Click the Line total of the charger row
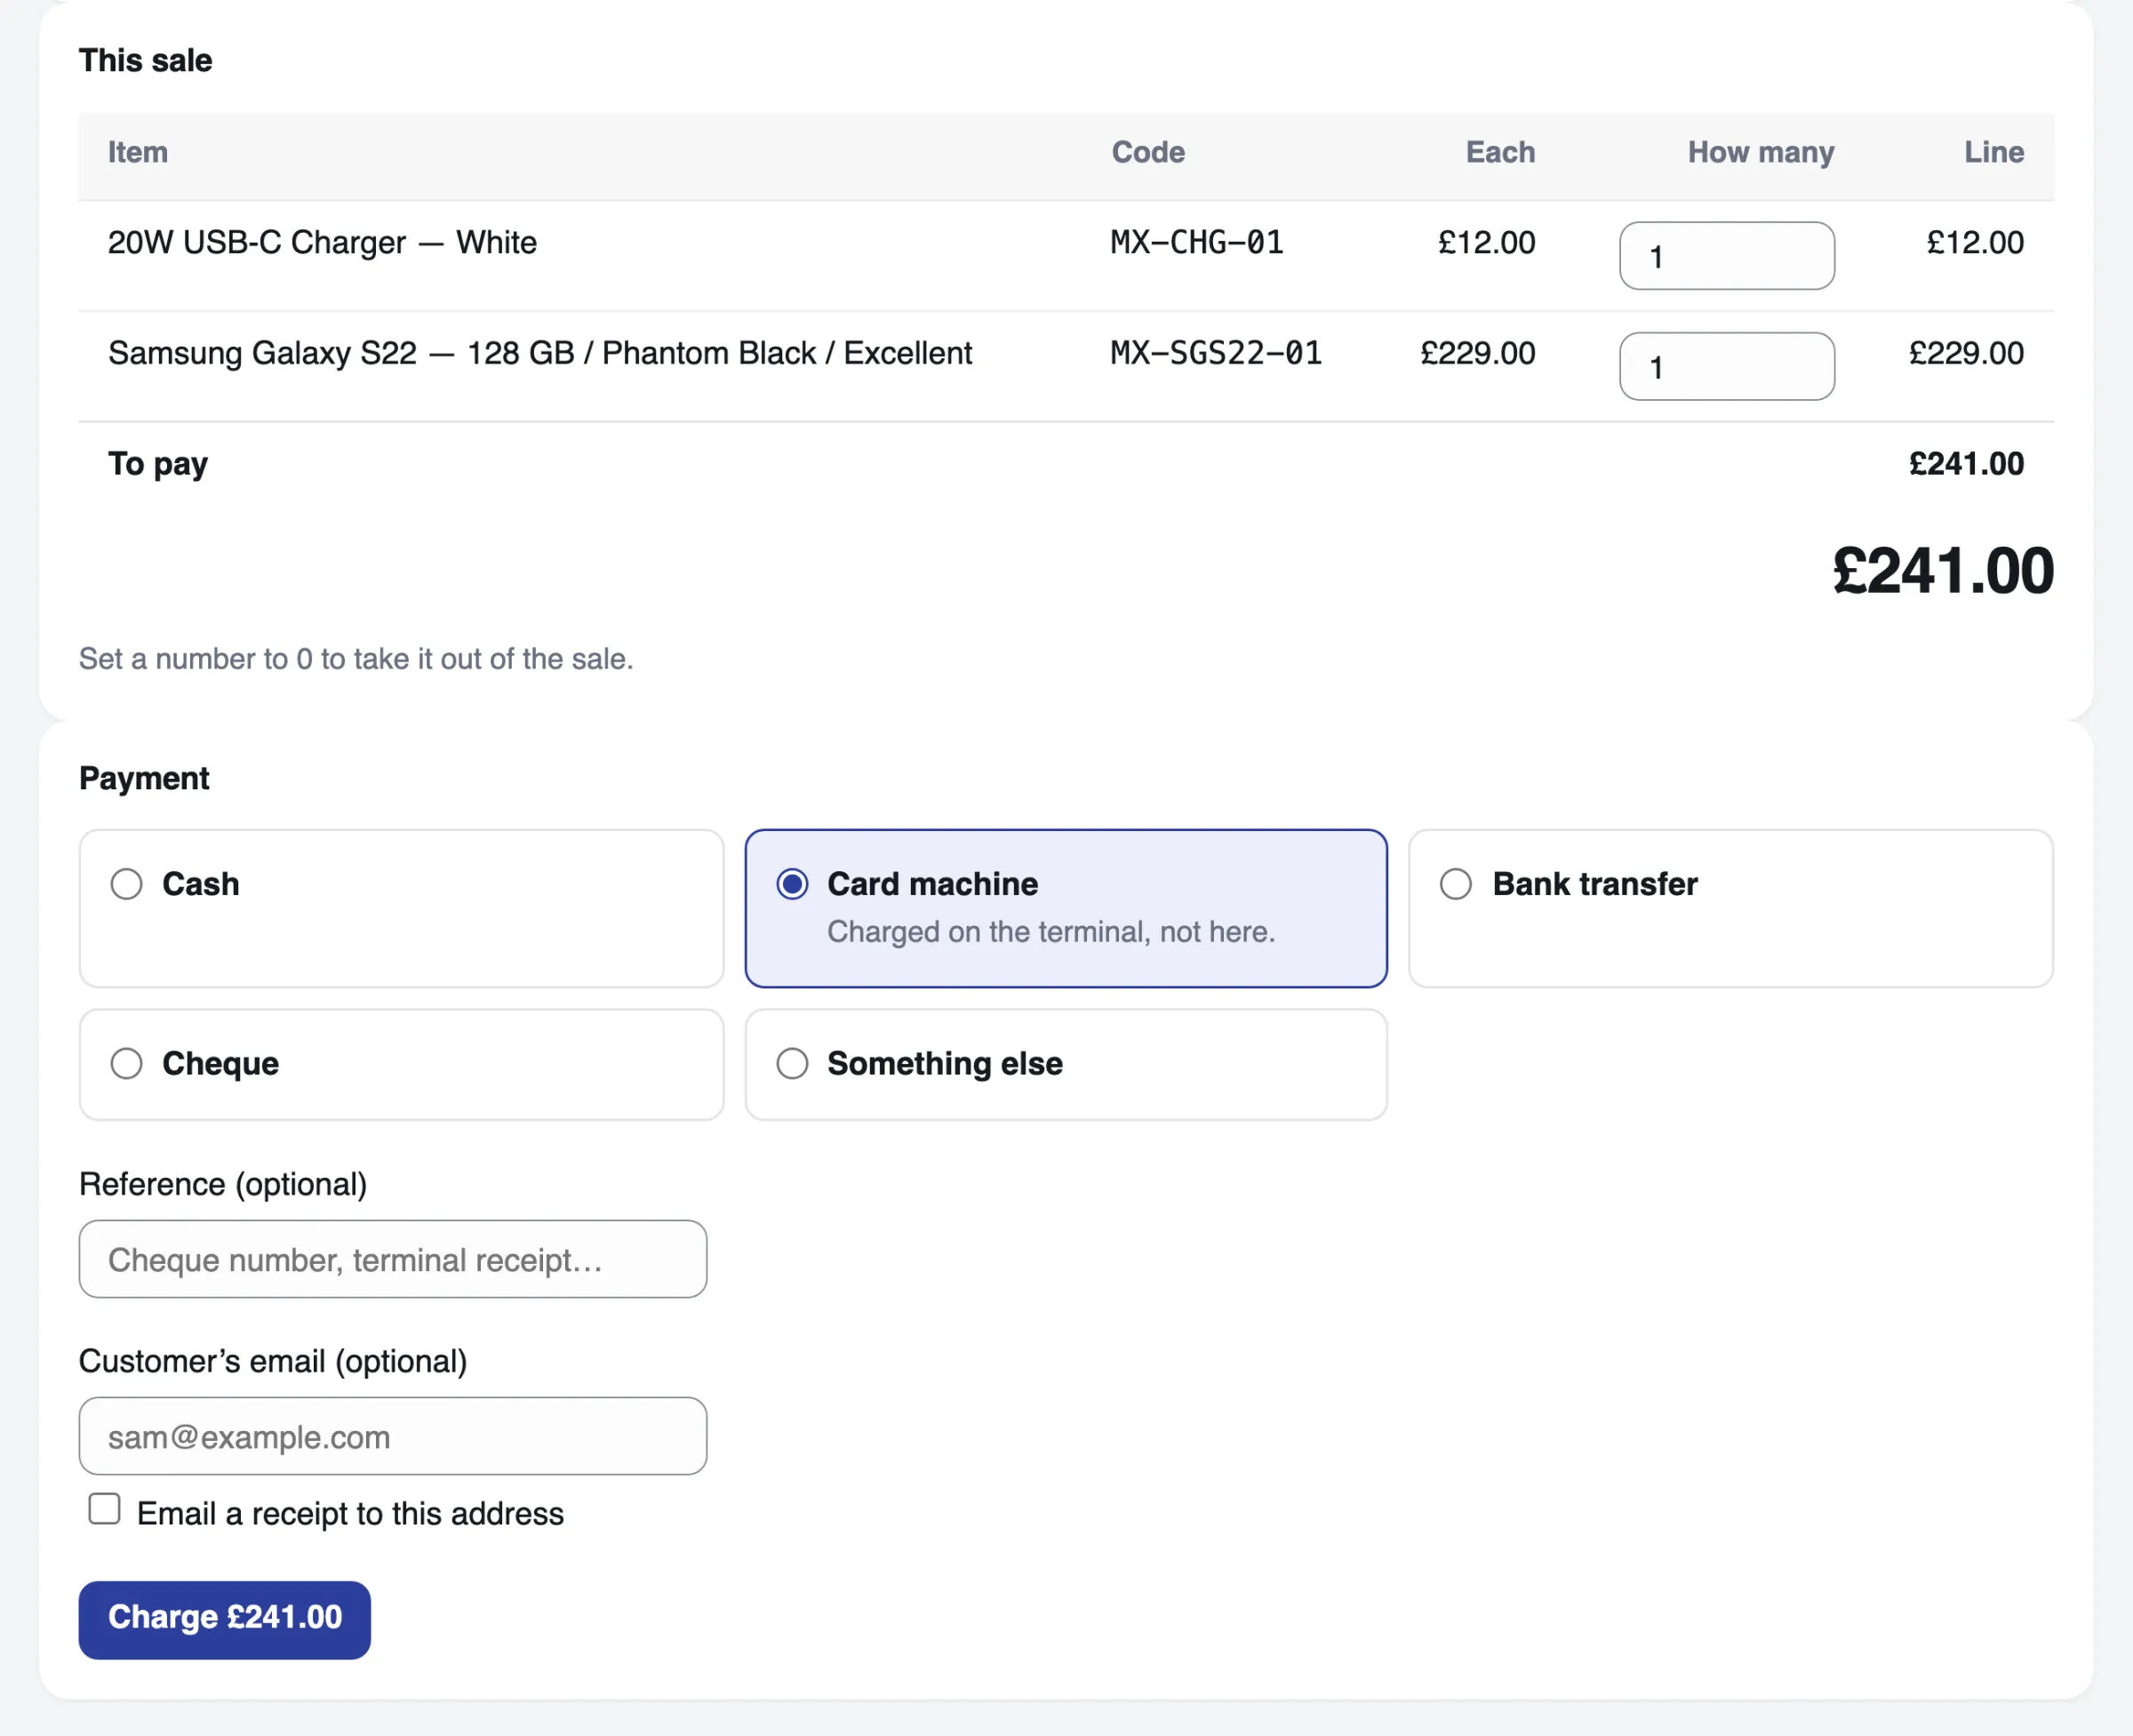Viewport: 2133px width, 1736px height. [1975, 243]
